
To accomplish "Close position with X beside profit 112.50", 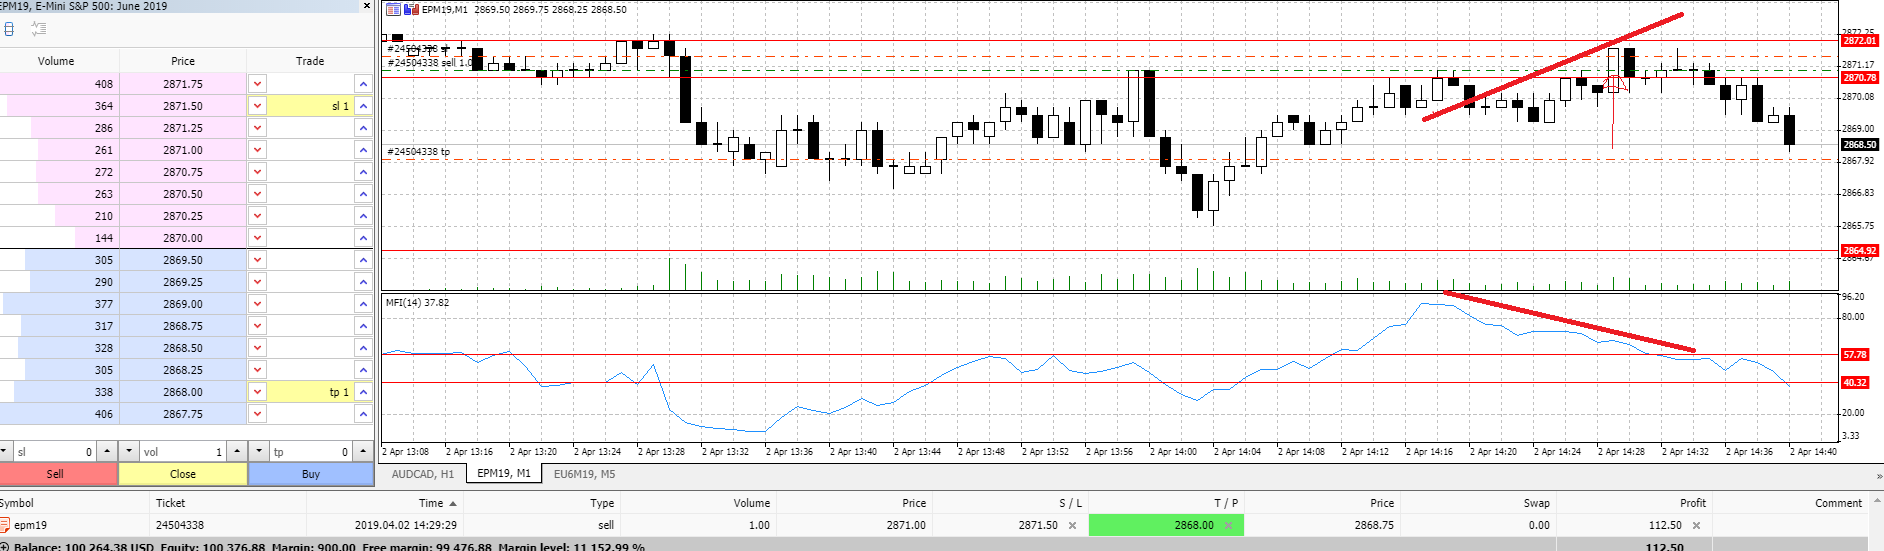I will coord(1696,525).
